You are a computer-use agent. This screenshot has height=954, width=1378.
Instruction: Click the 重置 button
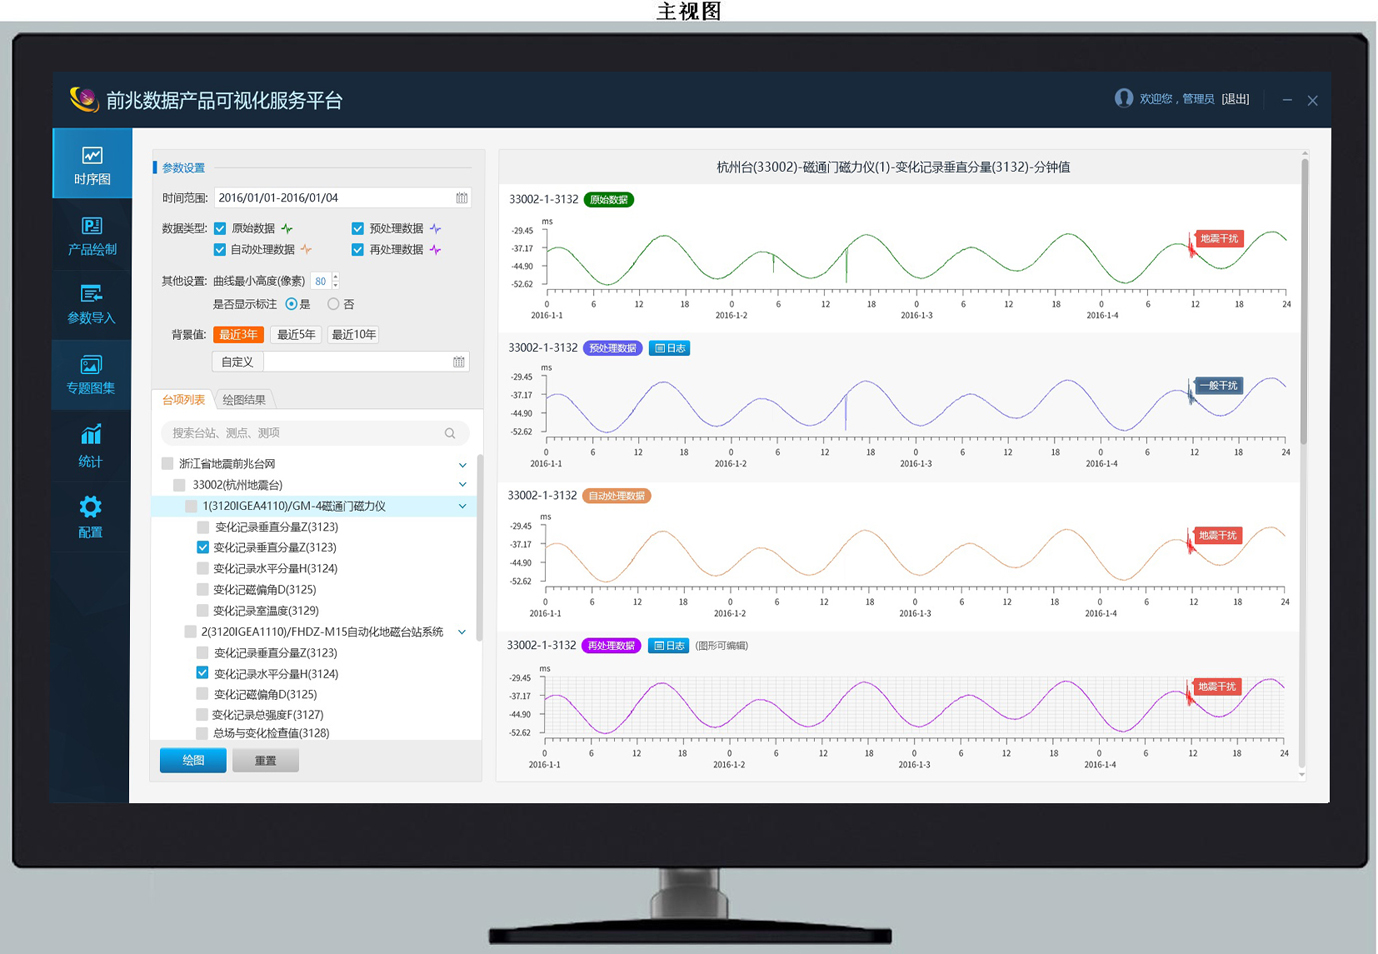coord(265,761)
